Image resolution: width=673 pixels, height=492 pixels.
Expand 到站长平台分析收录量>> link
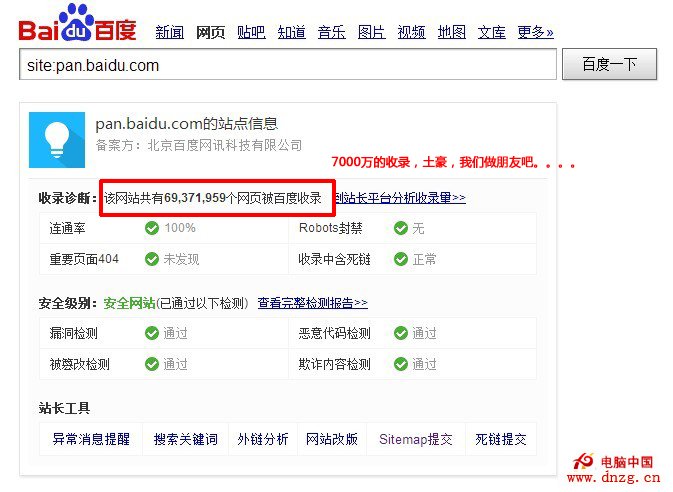(400, 198)
